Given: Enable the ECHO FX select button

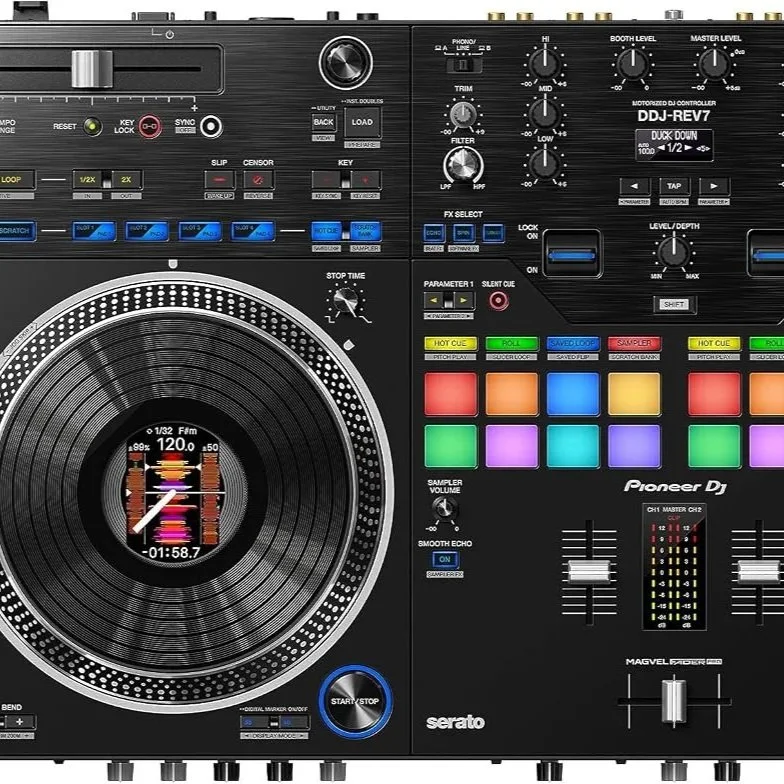Looking at the screenshot, I should click(x=434, y=233).
